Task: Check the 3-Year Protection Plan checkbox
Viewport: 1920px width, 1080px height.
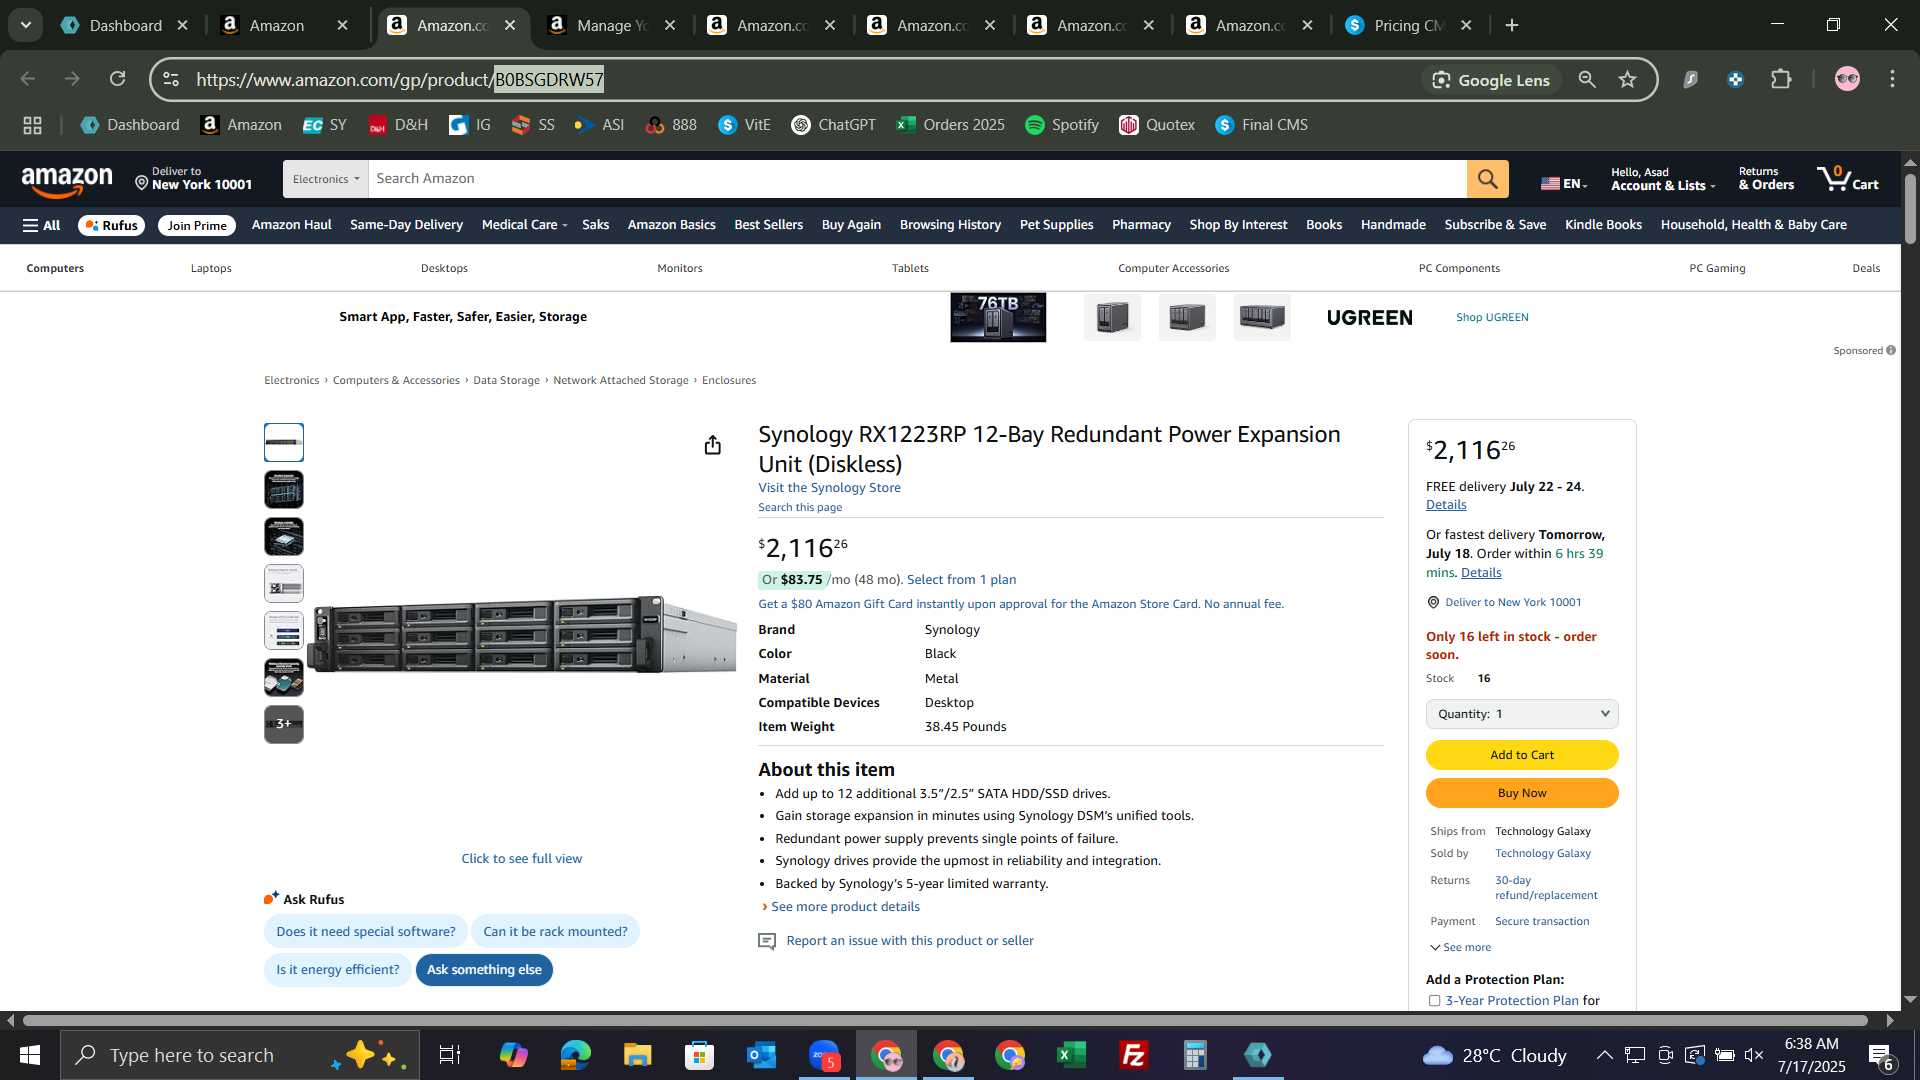Action: click(x=1434, y=1001)
